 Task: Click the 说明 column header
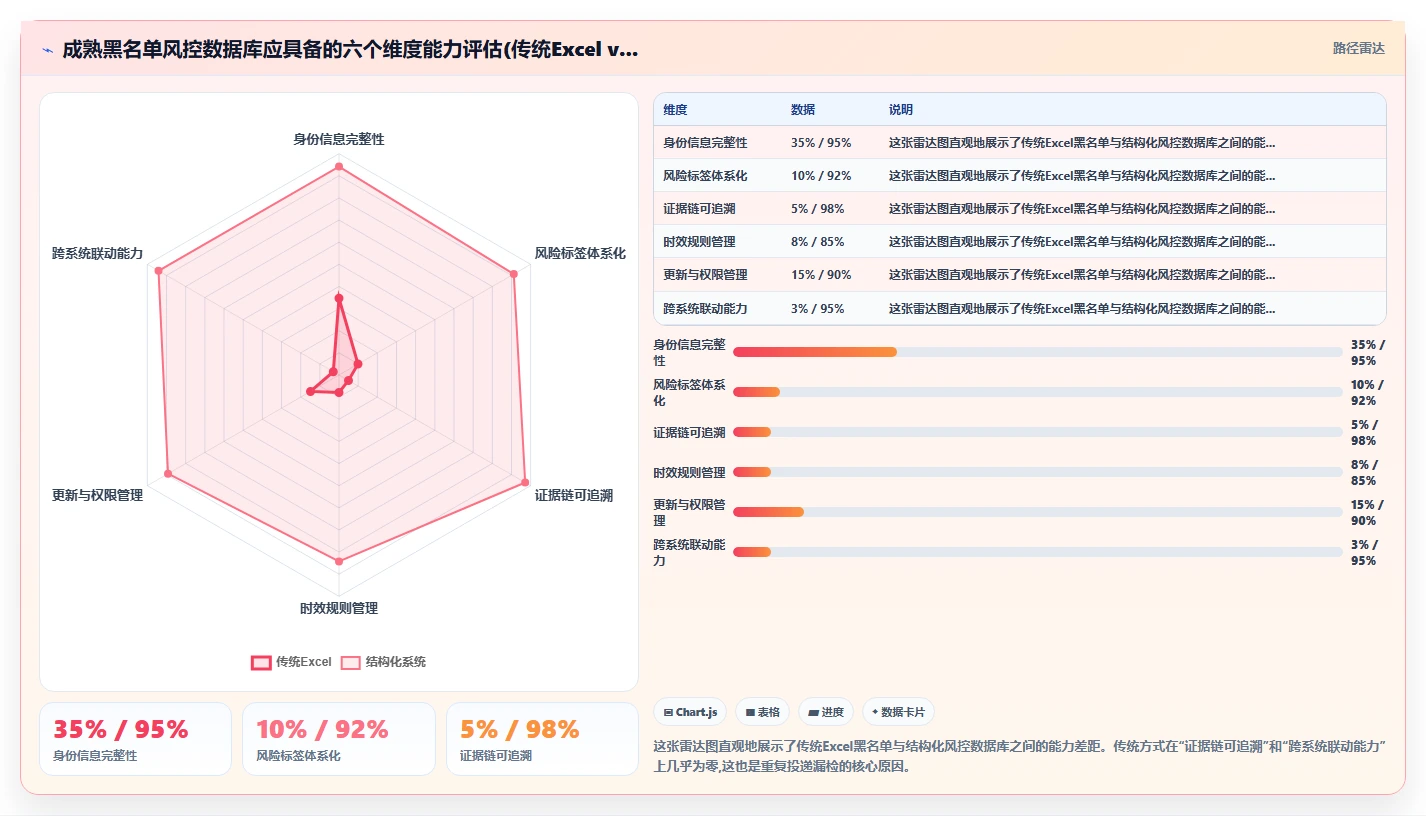click(x=900, y=110)
